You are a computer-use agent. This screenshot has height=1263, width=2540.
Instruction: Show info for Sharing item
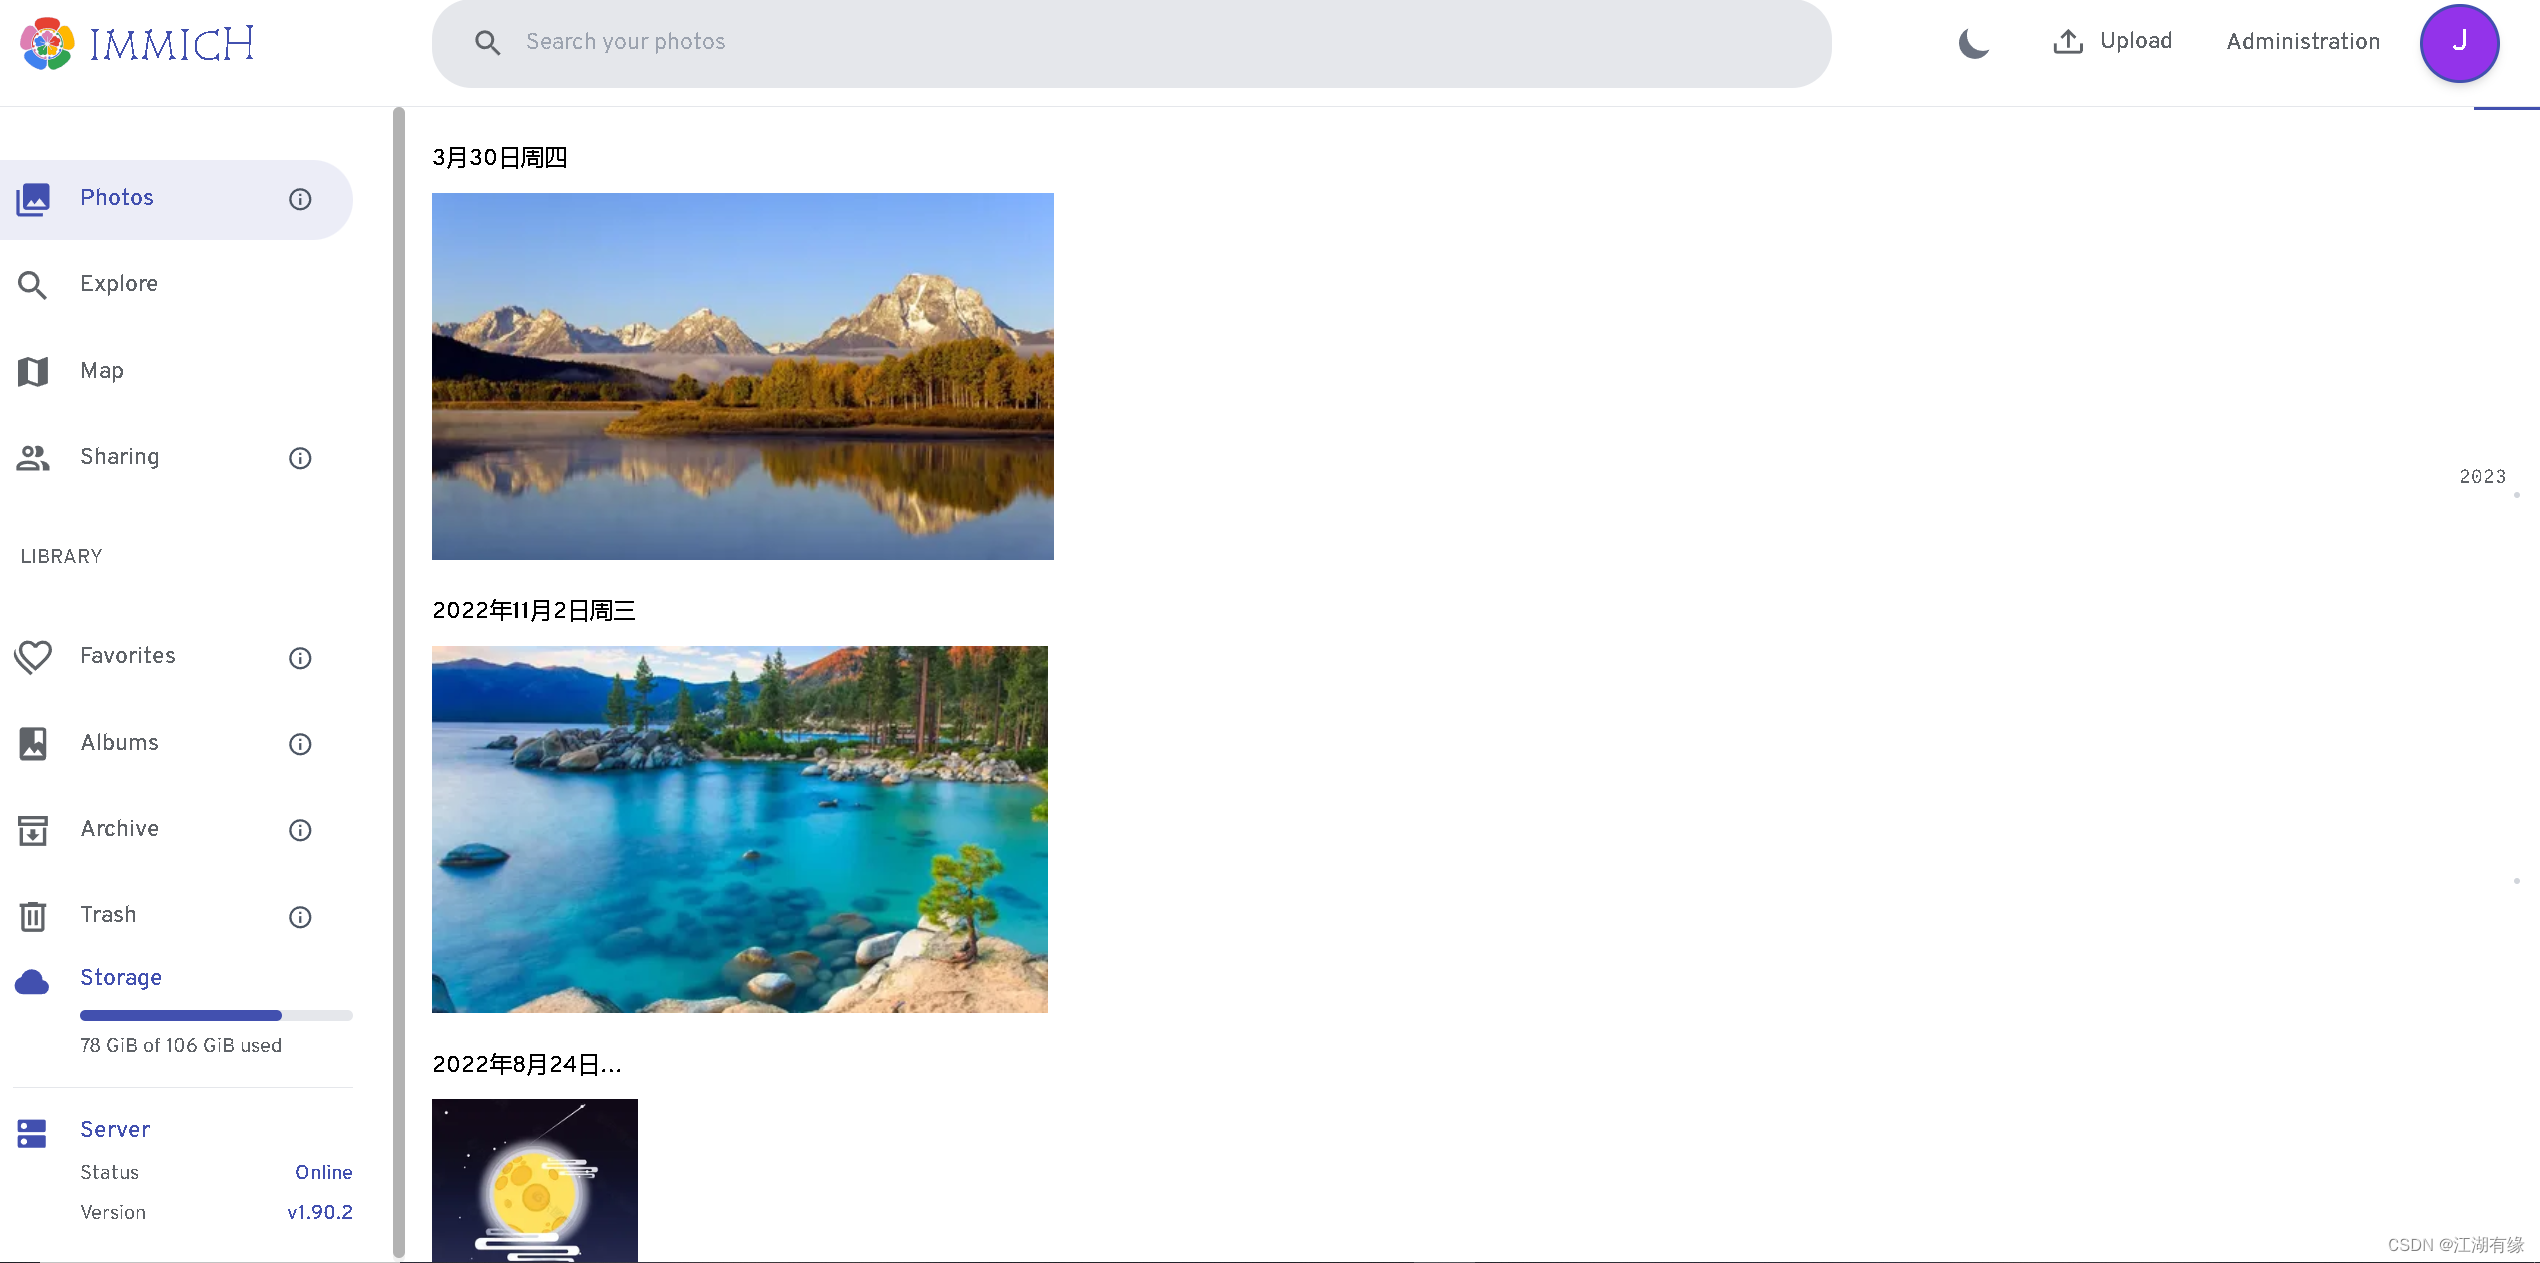pos(300,458)
